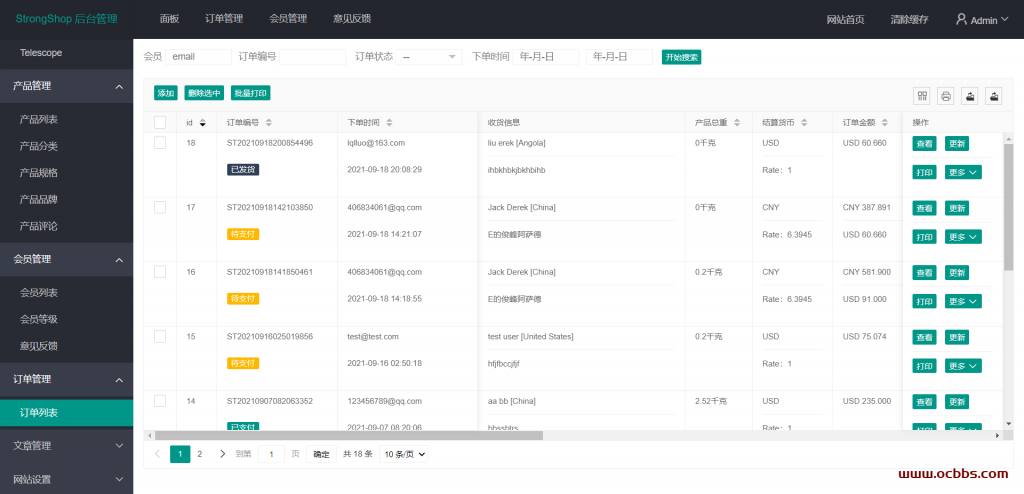This screenshot has height=494, width=1024.
Task: Click 打印 for order id 16
Action: click(x=924, y=301)
